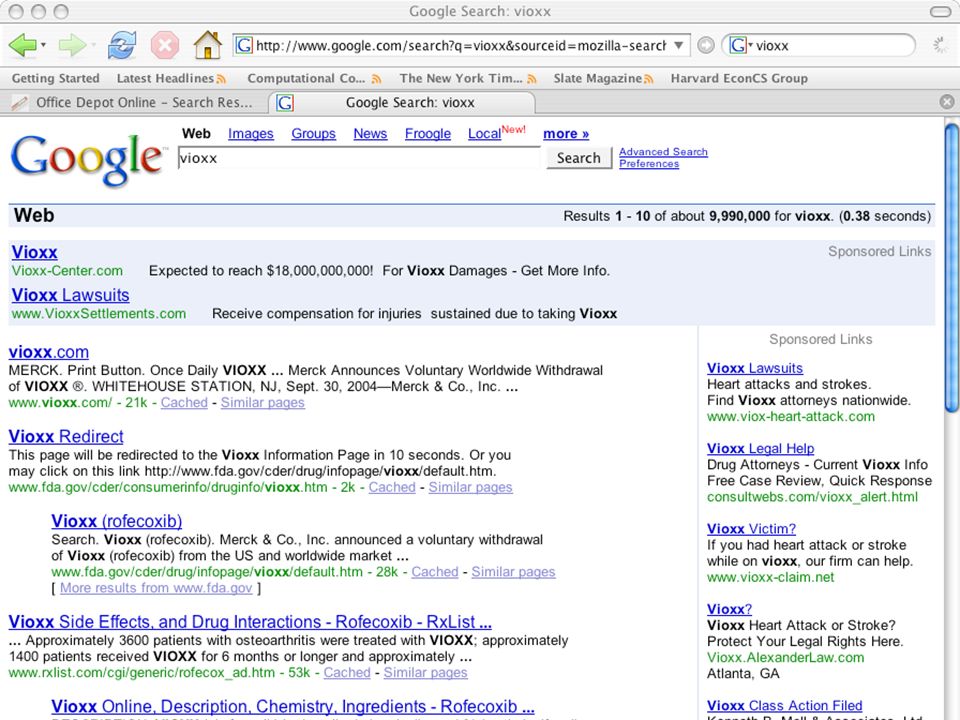Click the Go button beside address bar
This screenshot has height=720, width=960.
pyautogui.click(x=706, y=45)
